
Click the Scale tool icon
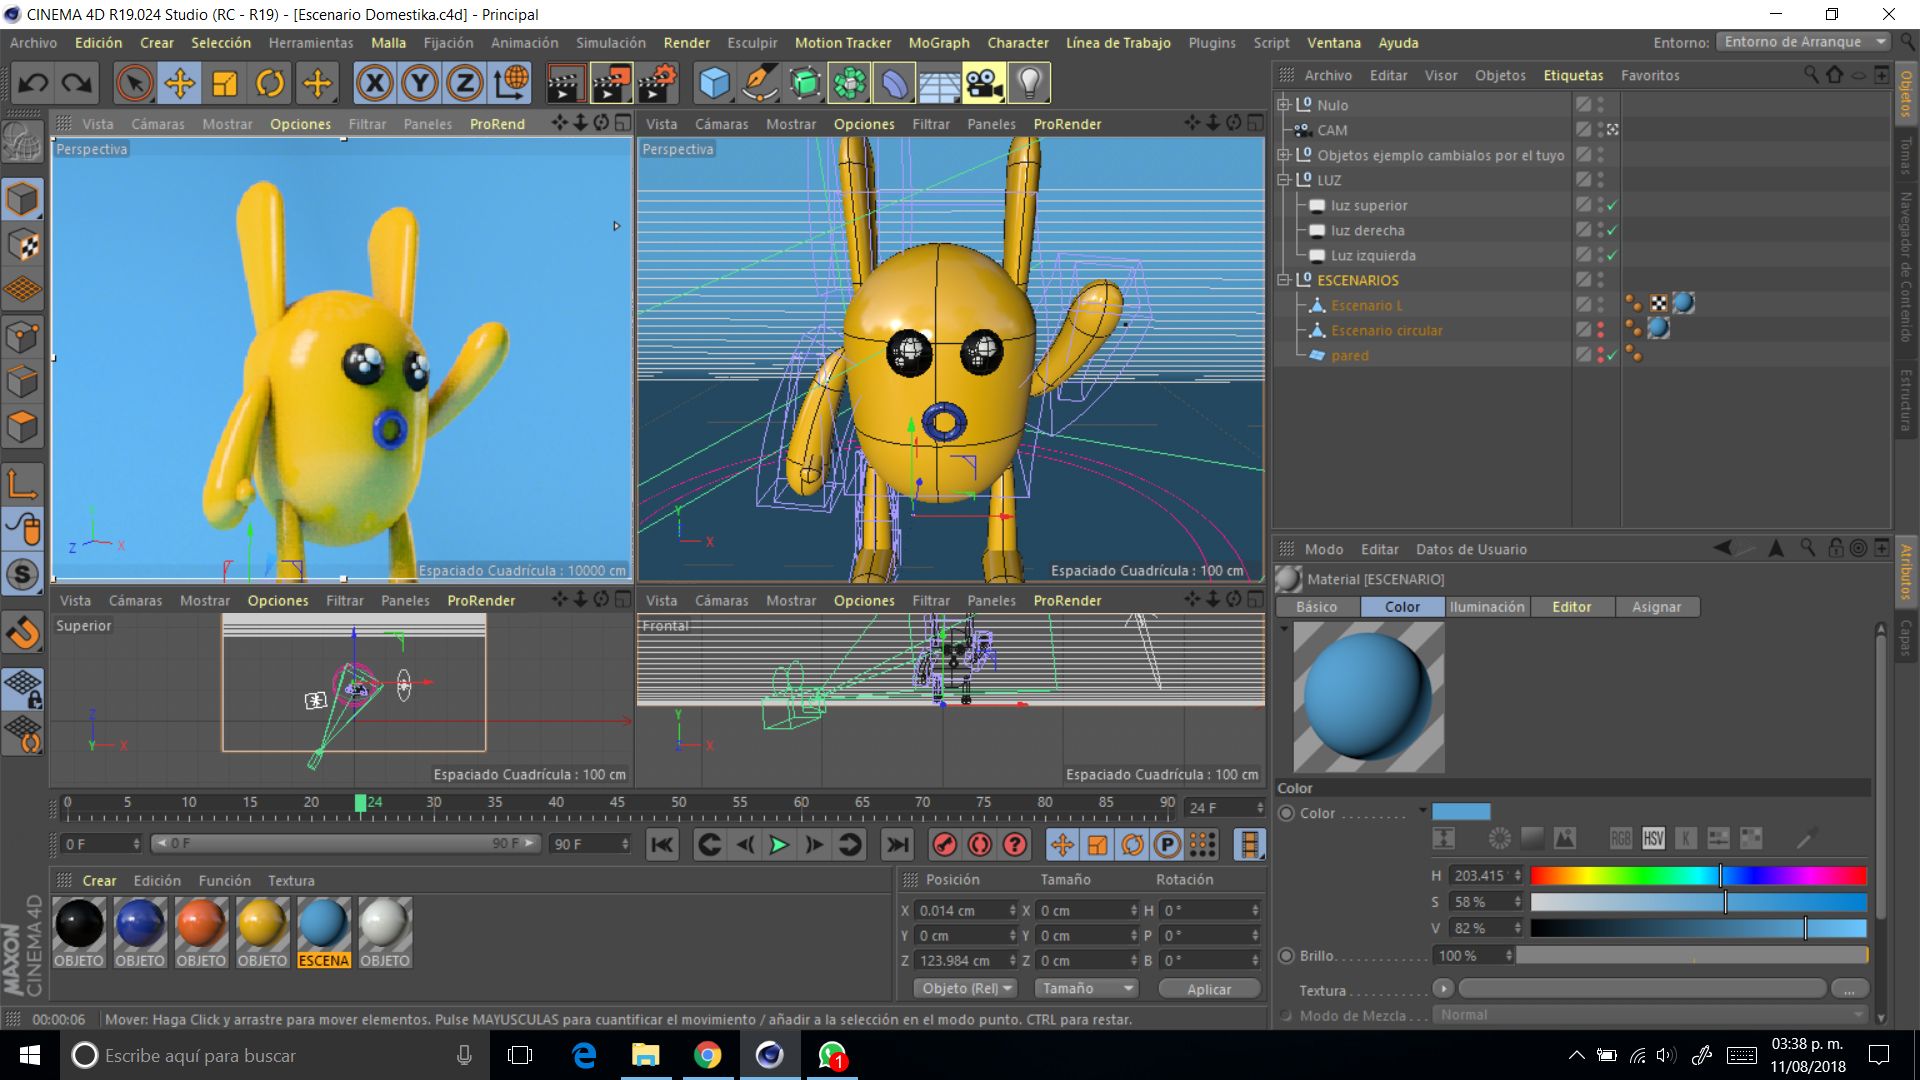[x=225, y=83]
